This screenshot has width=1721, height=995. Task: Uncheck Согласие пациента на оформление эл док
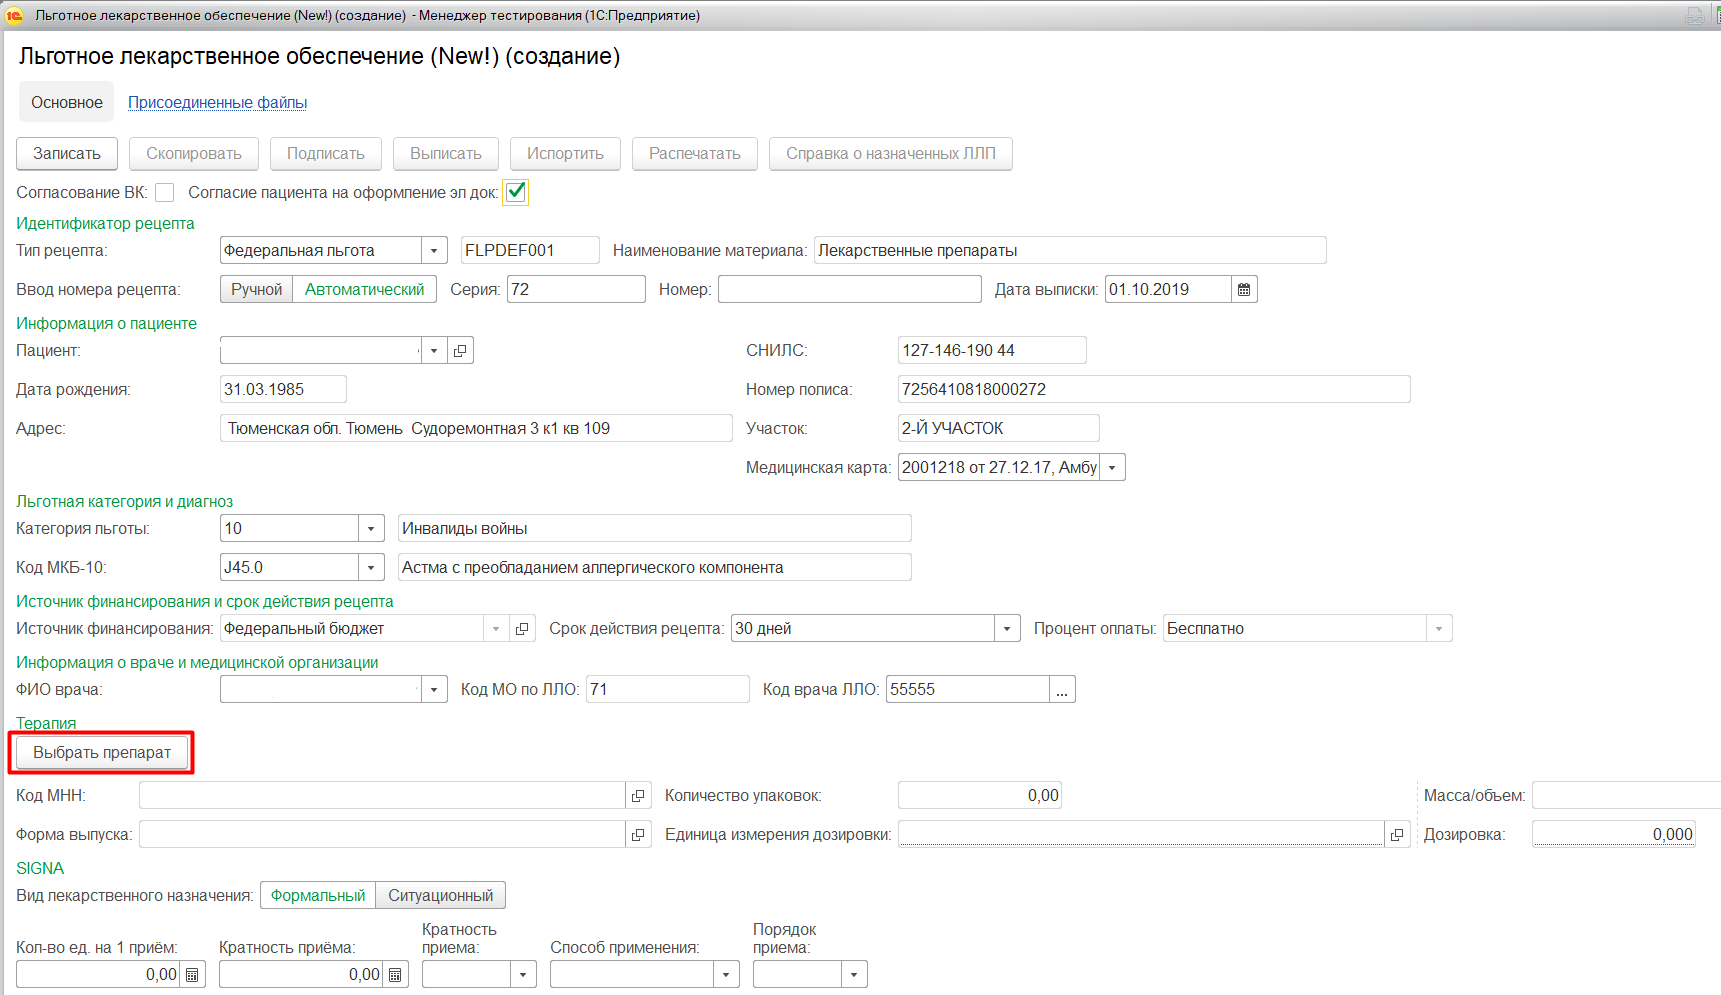click(516, 192)
